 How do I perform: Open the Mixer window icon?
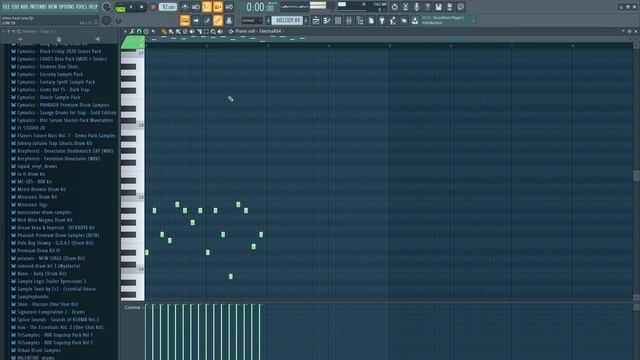point(349,20)
